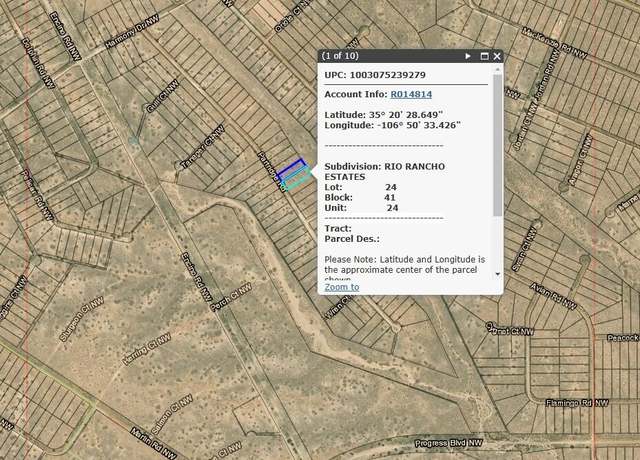Click the popup scroll down arrow
This screenshot has width=640, height=460.
(498, 274)
